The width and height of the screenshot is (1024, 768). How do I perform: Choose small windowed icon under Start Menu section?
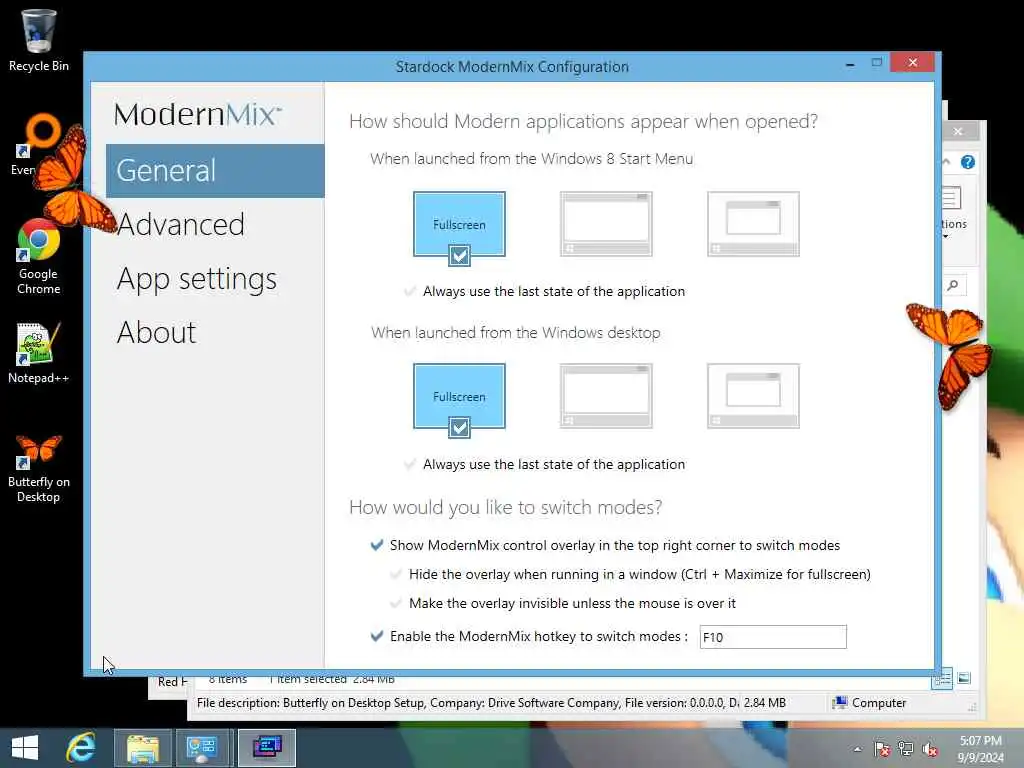pyautogui.click(x=753, y=224)
